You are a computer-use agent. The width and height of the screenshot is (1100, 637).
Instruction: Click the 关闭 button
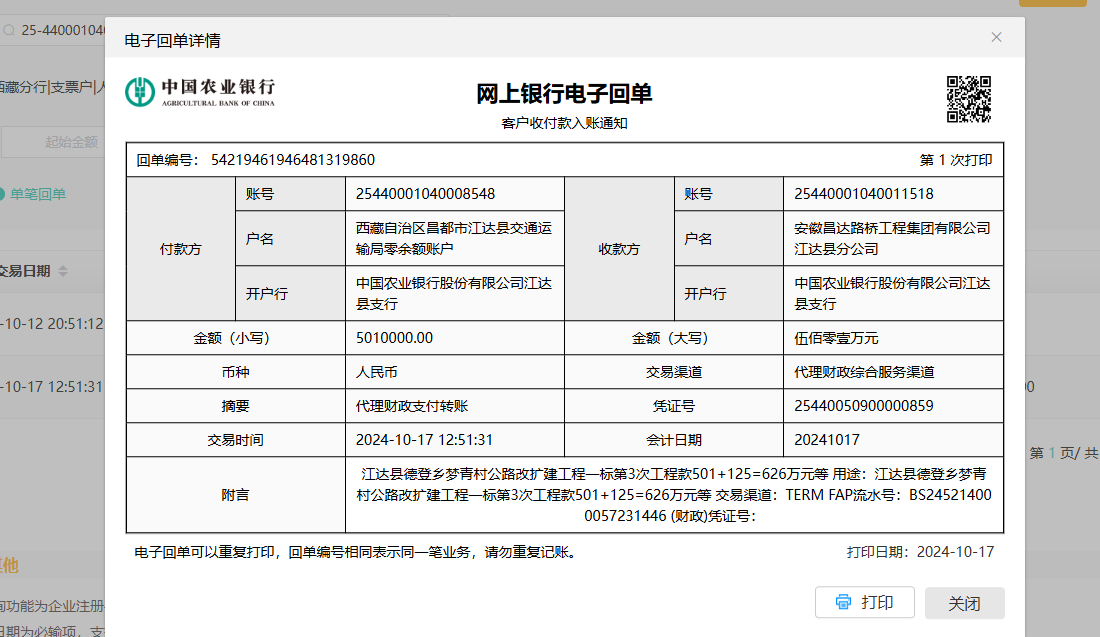tap(964, 603)
